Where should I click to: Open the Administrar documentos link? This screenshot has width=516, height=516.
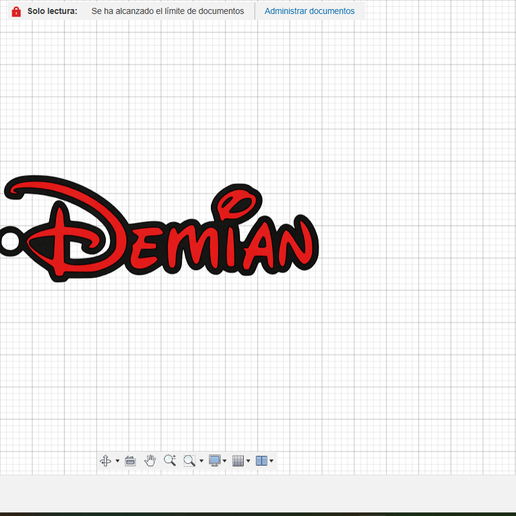309,11
